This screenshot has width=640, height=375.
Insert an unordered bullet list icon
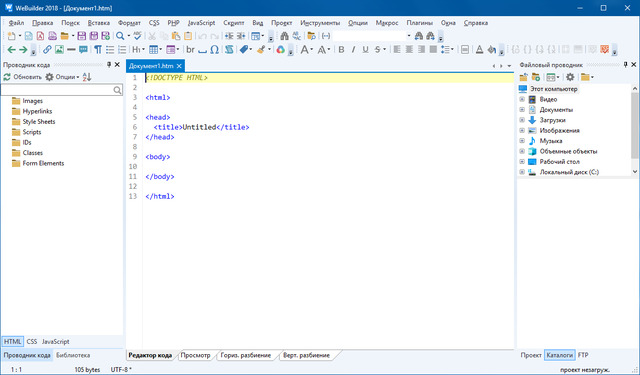click(110, 50)
